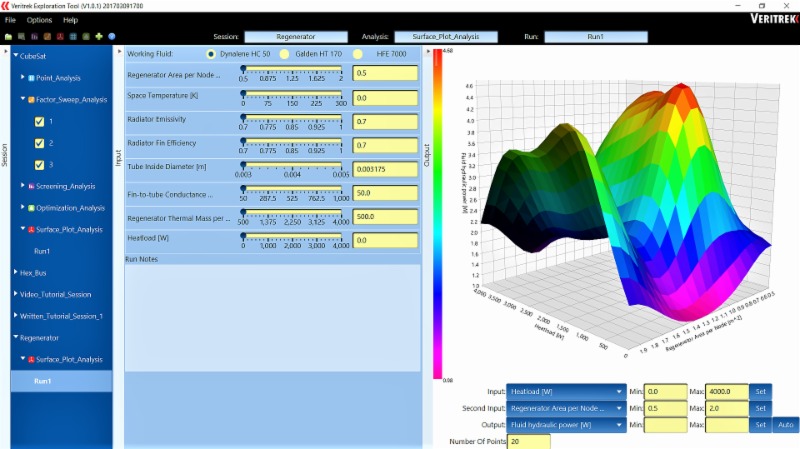
Task: Click the Number Of Points field
Action: (x=529, y=442)
